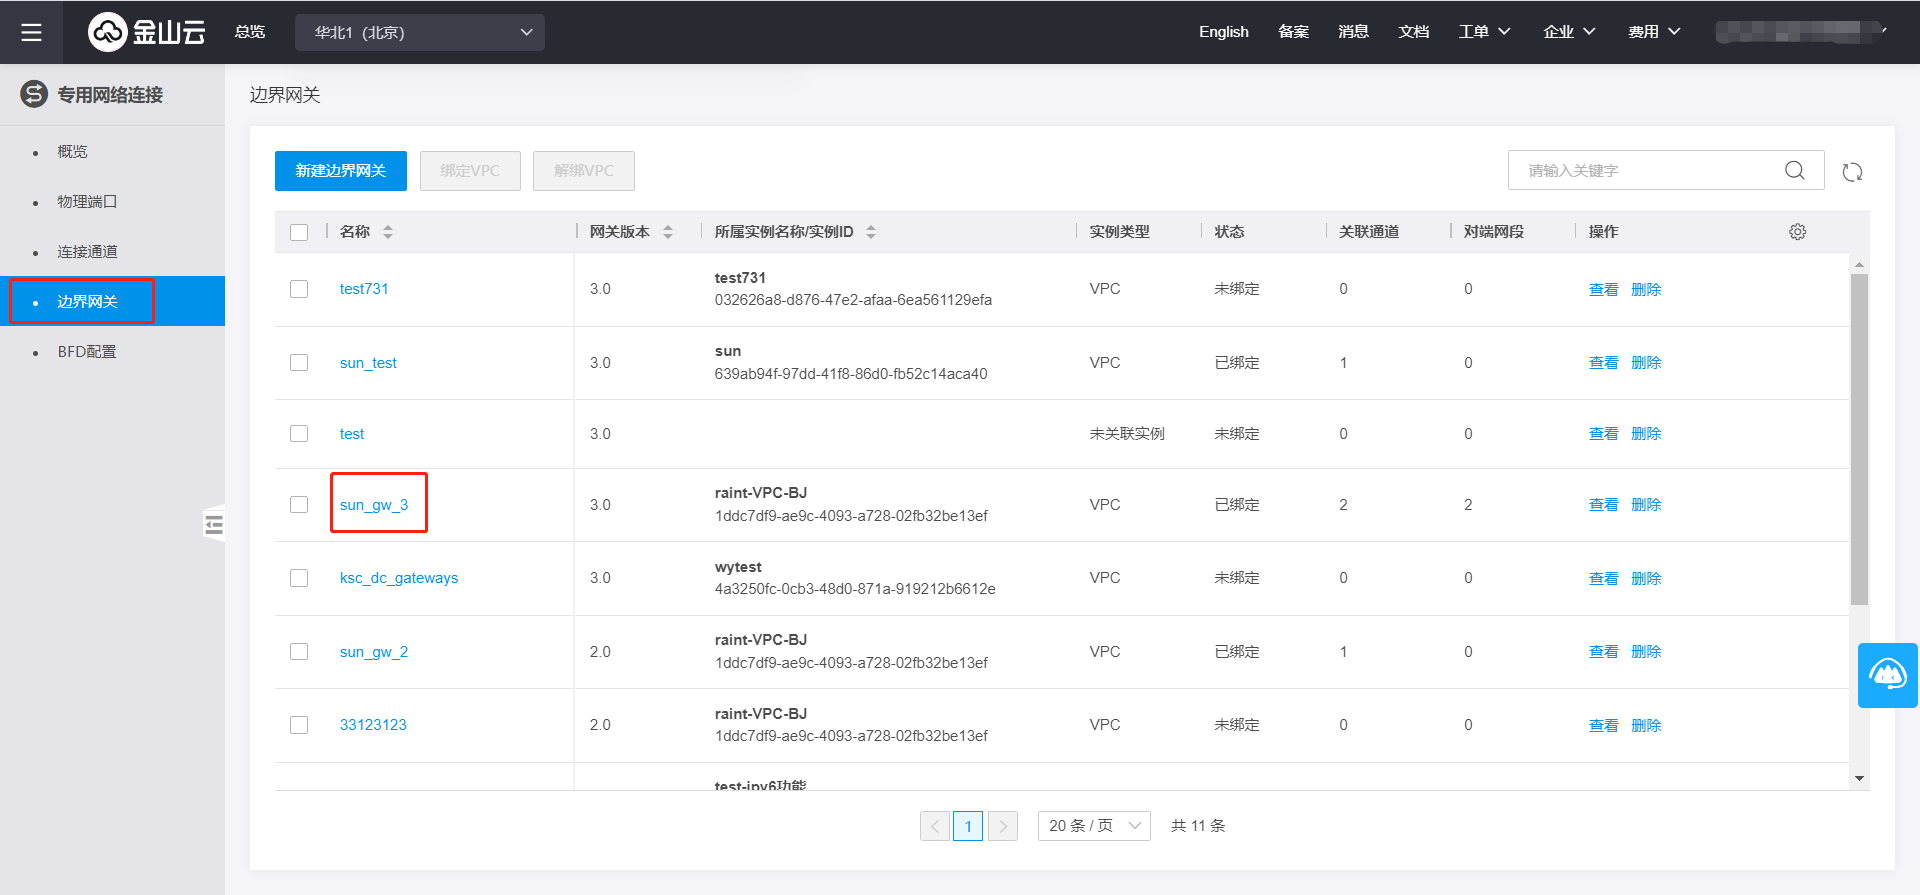Screen dimensions: 1920x895
Task: Click the table's vertical scrollbar thumb
Action: (1859, 440)
